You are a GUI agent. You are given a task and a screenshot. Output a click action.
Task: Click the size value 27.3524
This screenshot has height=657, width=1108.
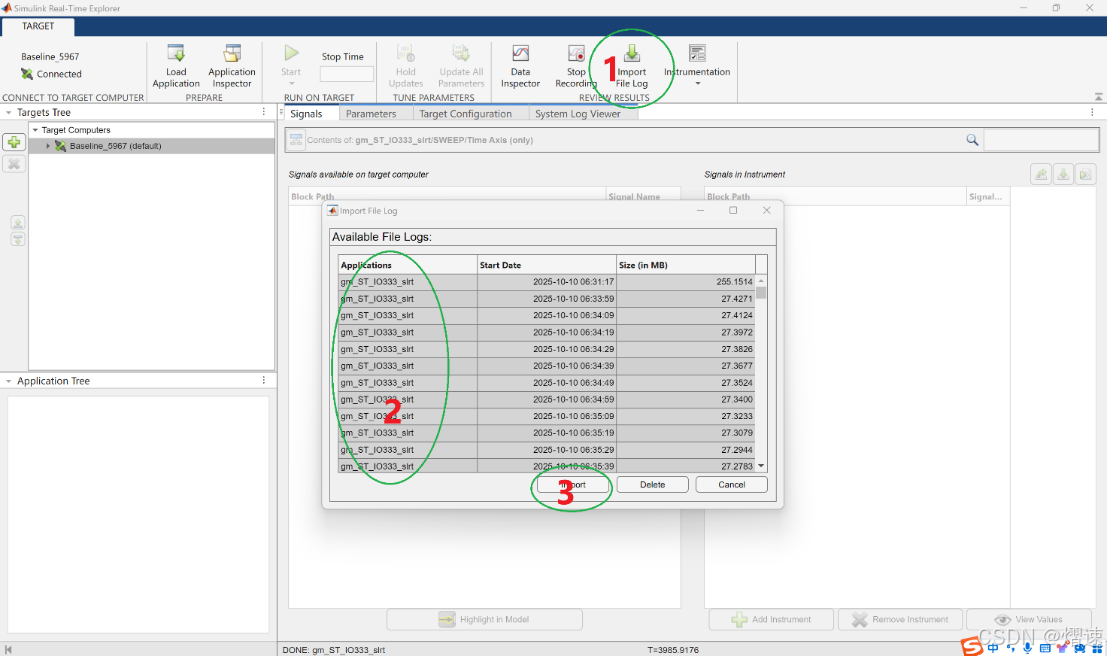pyautogui.click(x=737, y=383)
